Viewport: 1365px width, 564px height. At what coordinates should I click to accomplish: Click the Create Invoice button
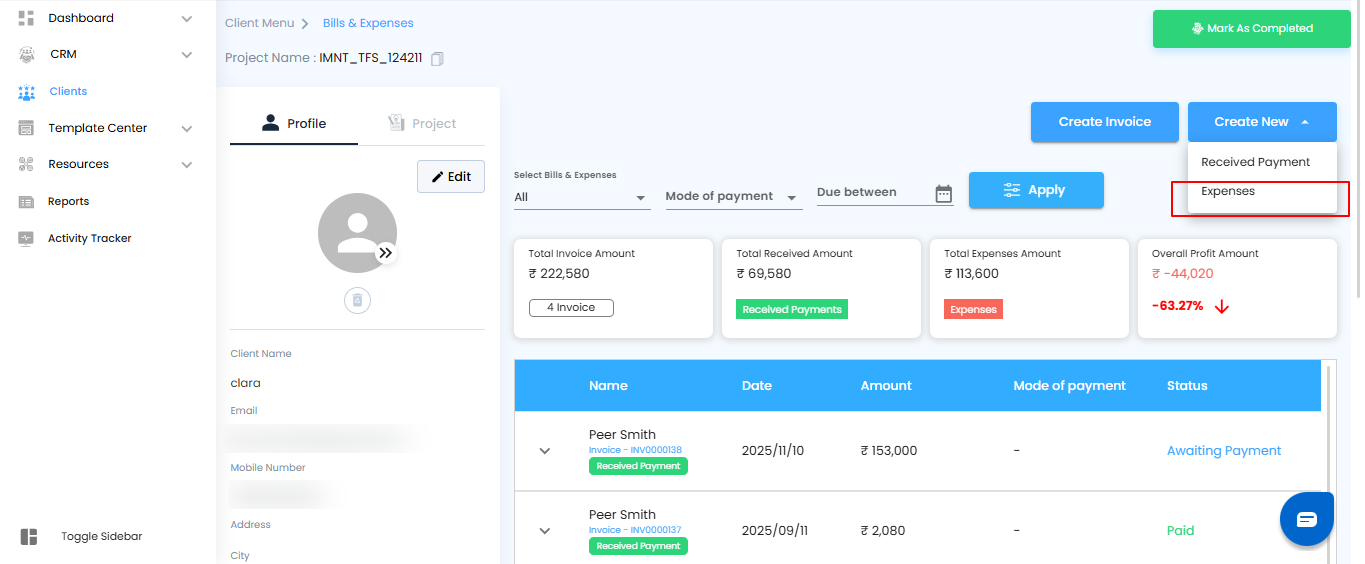click(x=1104, y=122)
